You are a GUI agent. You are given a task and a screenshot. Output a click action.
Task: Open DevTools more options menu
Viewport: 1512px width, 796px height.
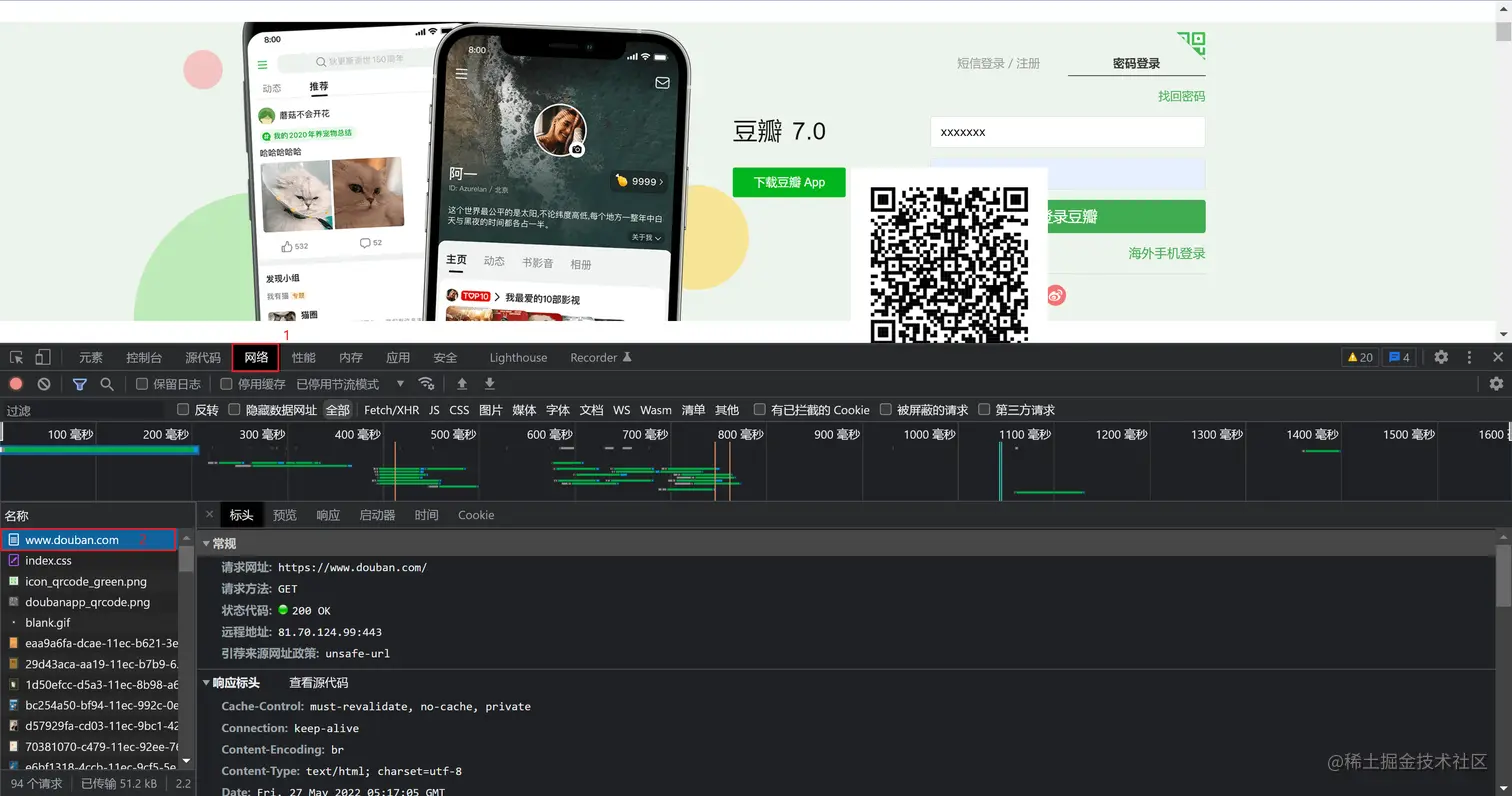click(x=1469, y=357)
